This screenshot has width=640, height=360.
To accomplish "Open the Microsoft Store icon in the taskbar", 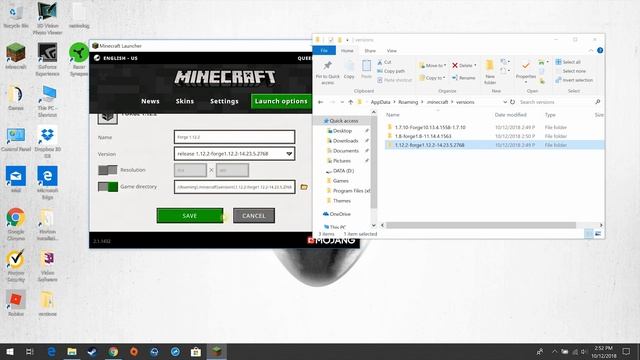I will tap(196, 351).
